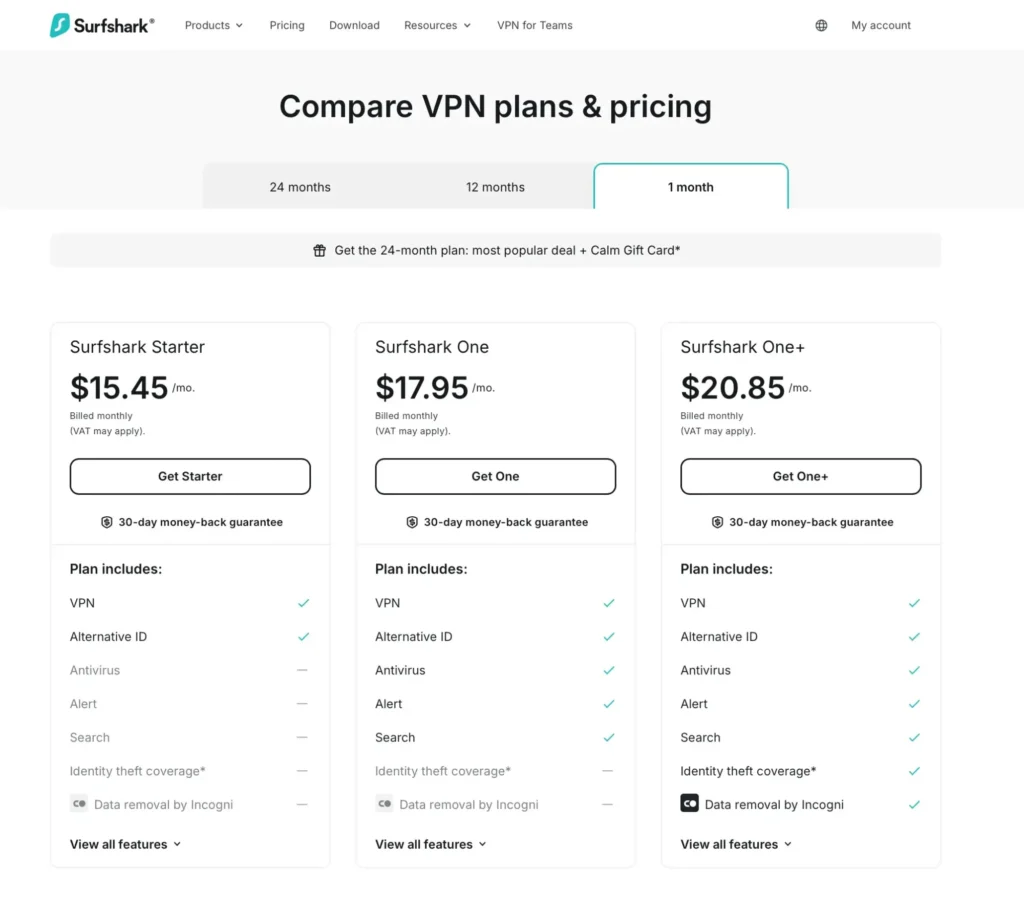
Task: Click the gift icon in the promo banner
Action: 318,250
